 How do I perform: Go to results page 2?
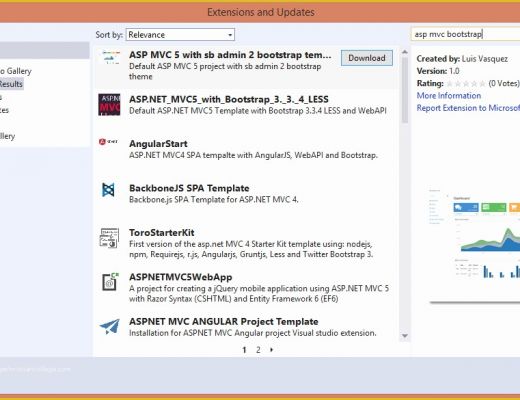258,350
